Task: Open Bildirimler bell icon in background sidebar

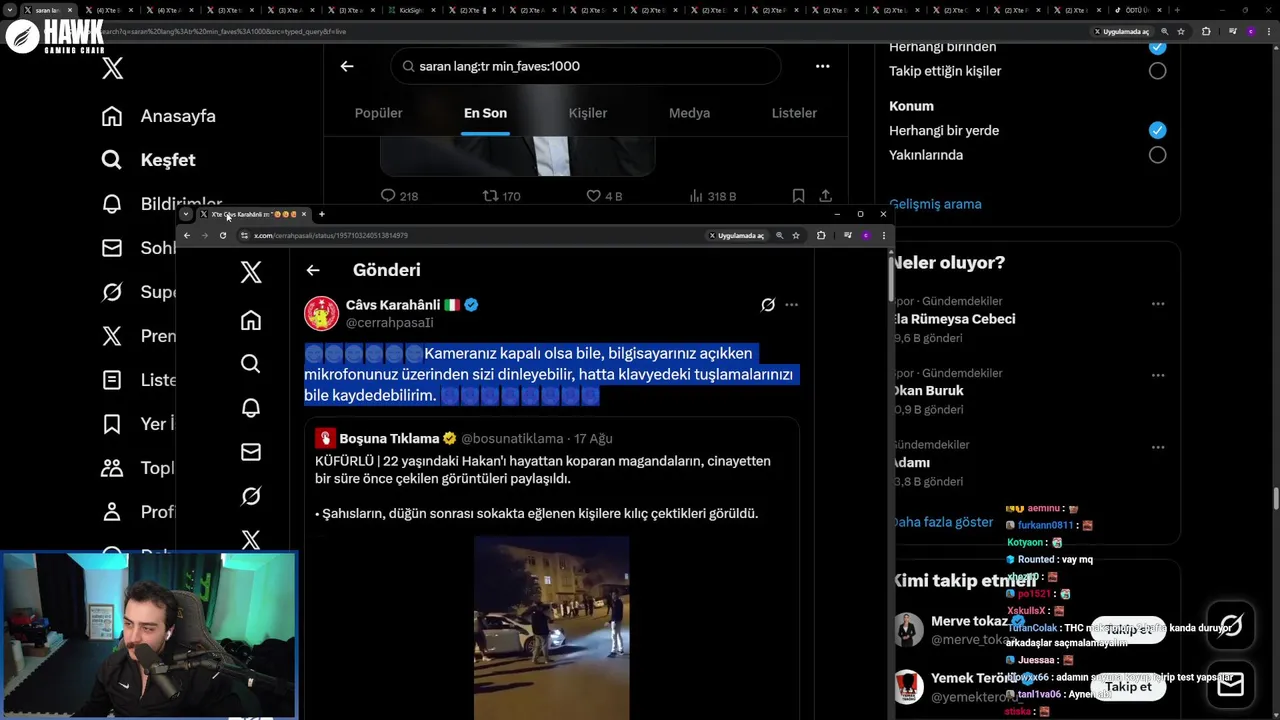Action: 112,204
